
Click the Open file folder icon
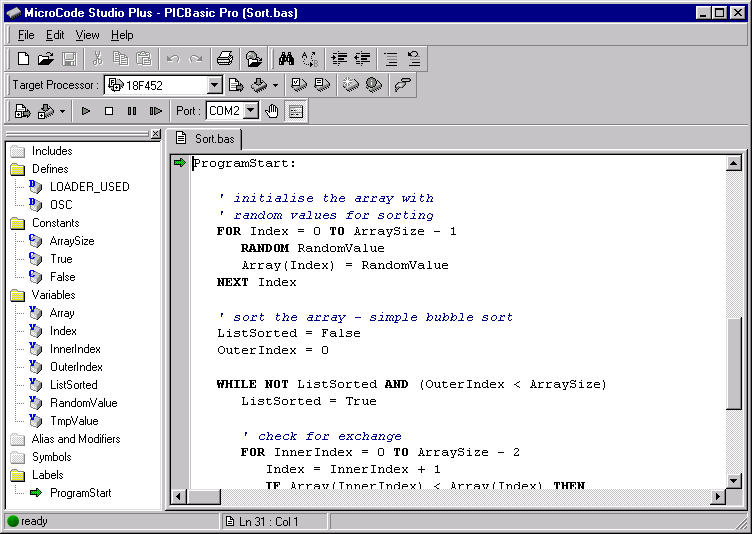46,59
